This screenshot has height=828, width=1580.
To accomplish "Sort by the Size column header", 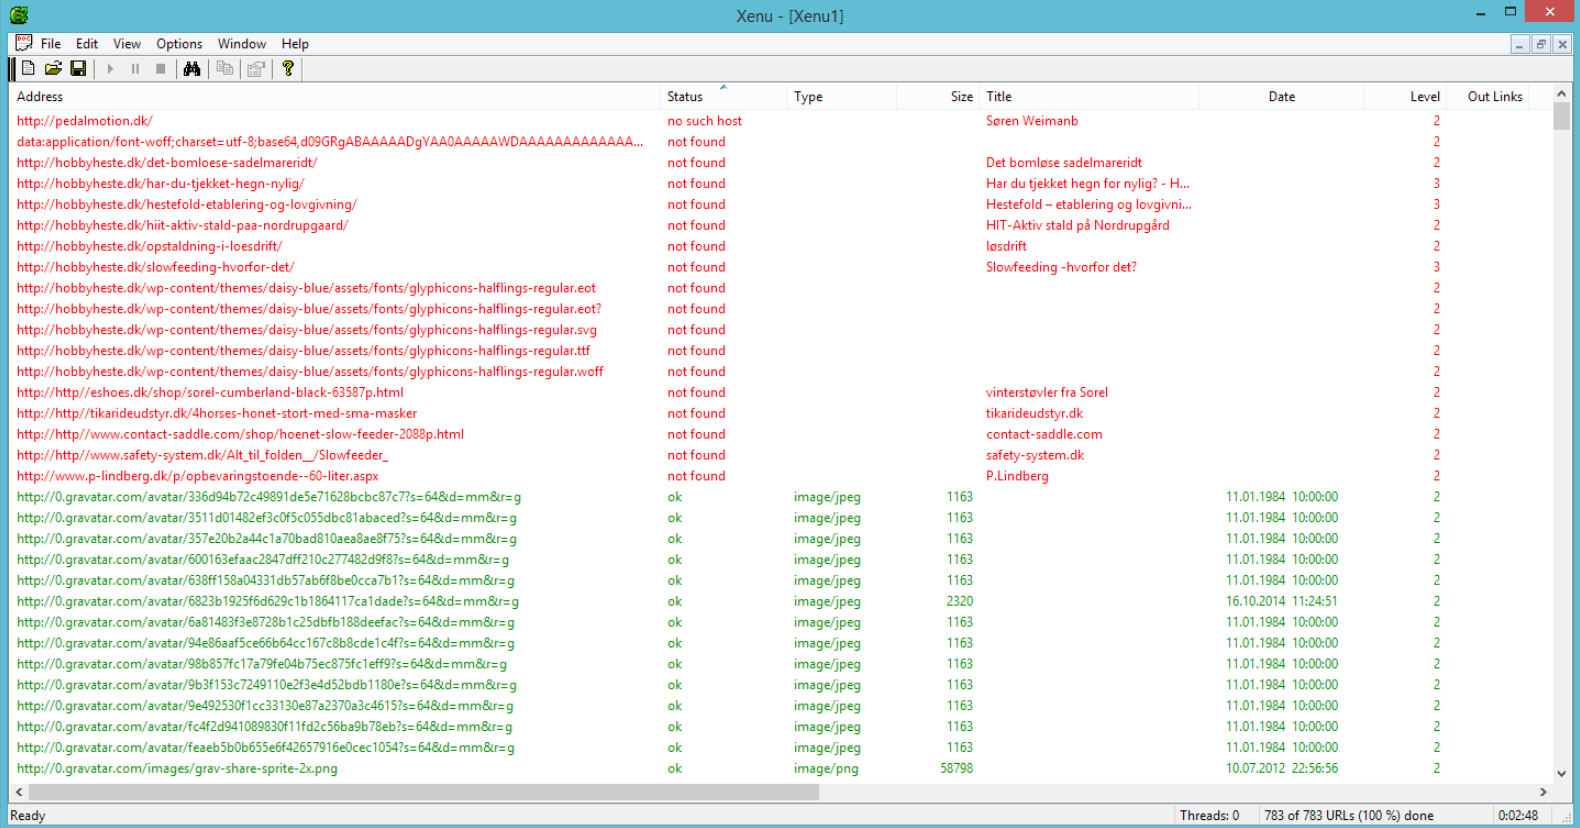I will (938, 97).
